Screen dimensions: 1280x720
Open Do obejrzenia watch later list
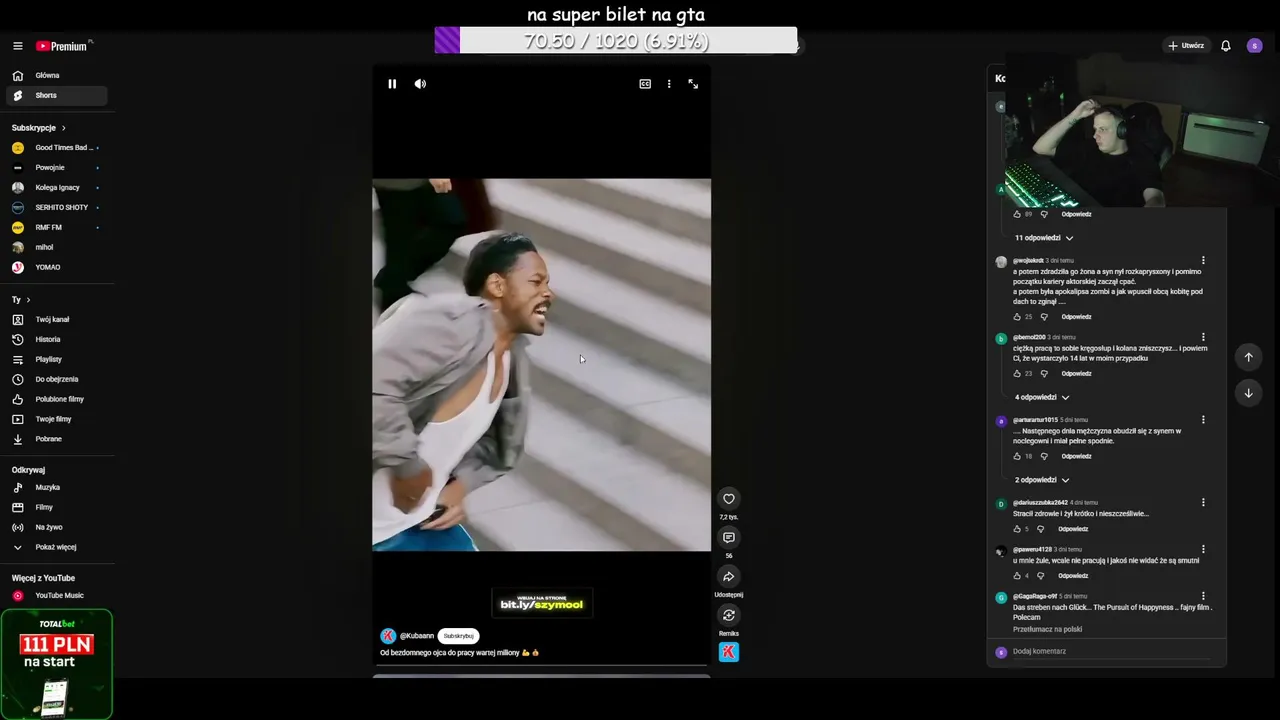tap(56, 380)
